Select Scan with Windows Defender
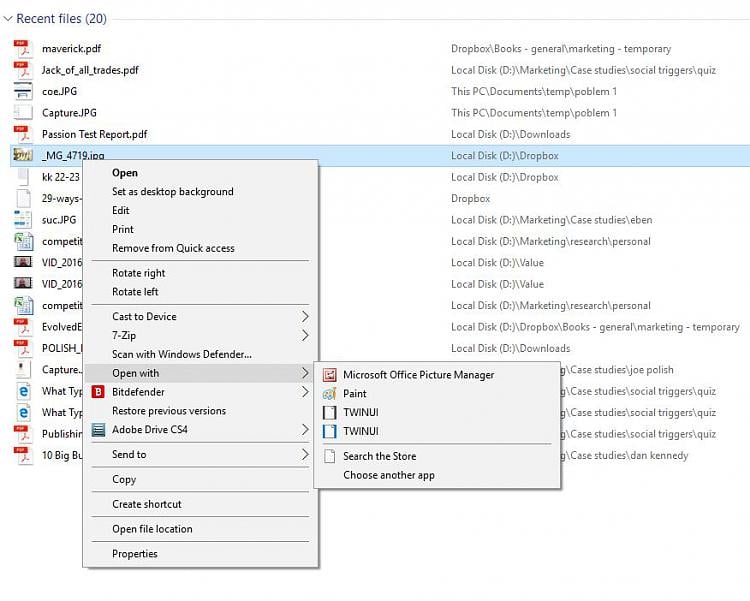This screenshot has height=601, width=750. [x=181, y=354]
